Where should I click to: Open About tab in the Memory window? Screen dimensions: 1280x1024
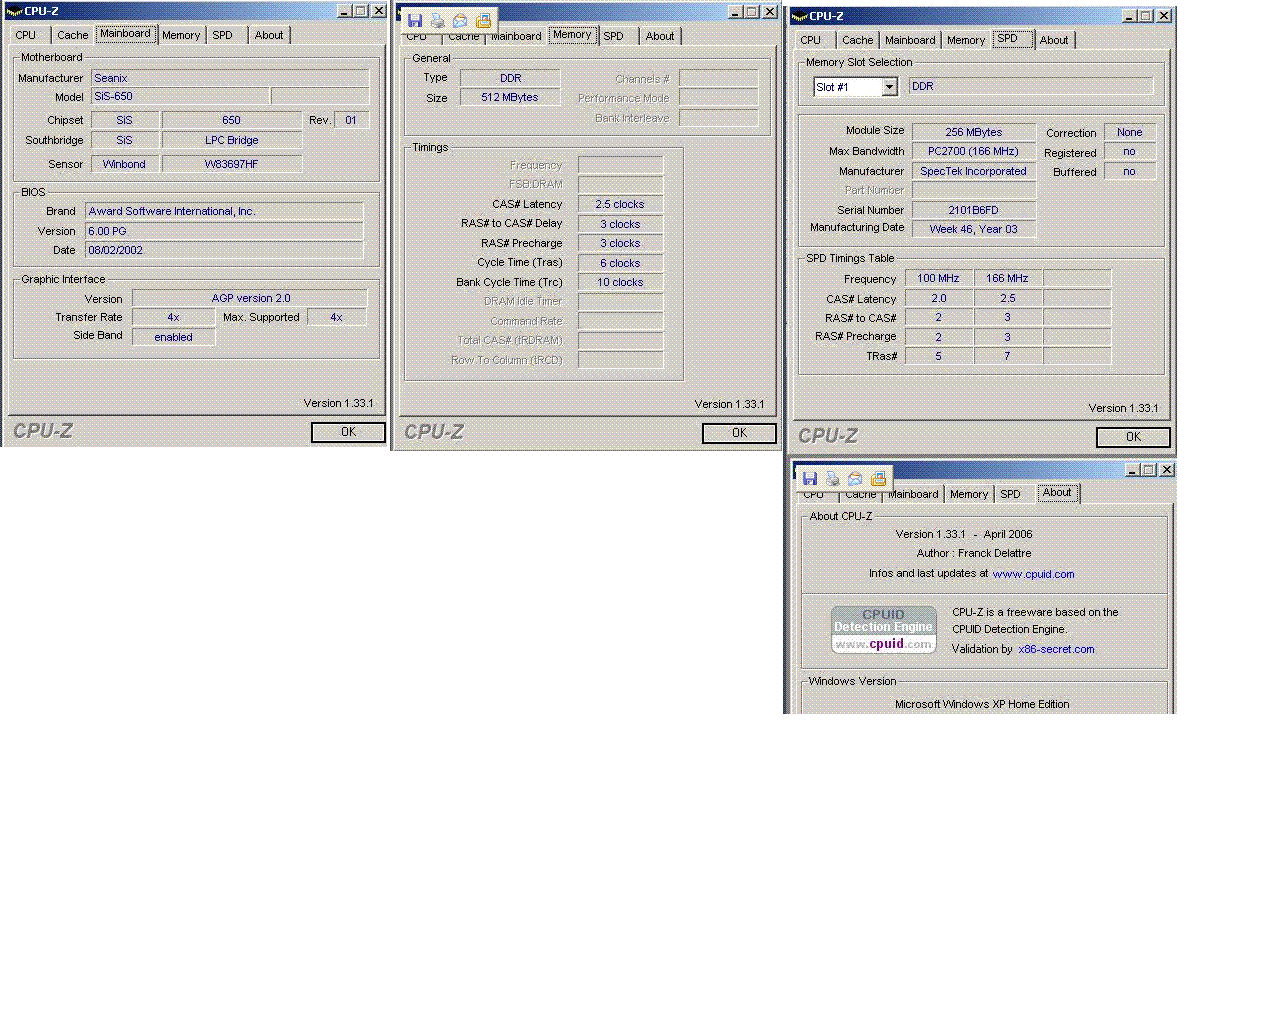click(660, 36)
